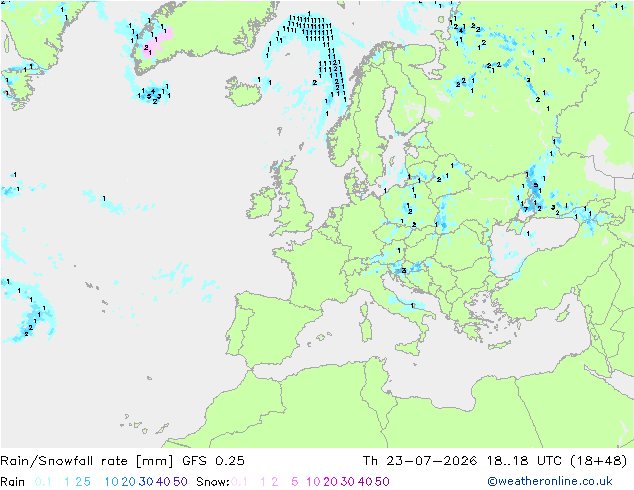
Task: Select the Snow legend value 50
Action: coord(382,482)
